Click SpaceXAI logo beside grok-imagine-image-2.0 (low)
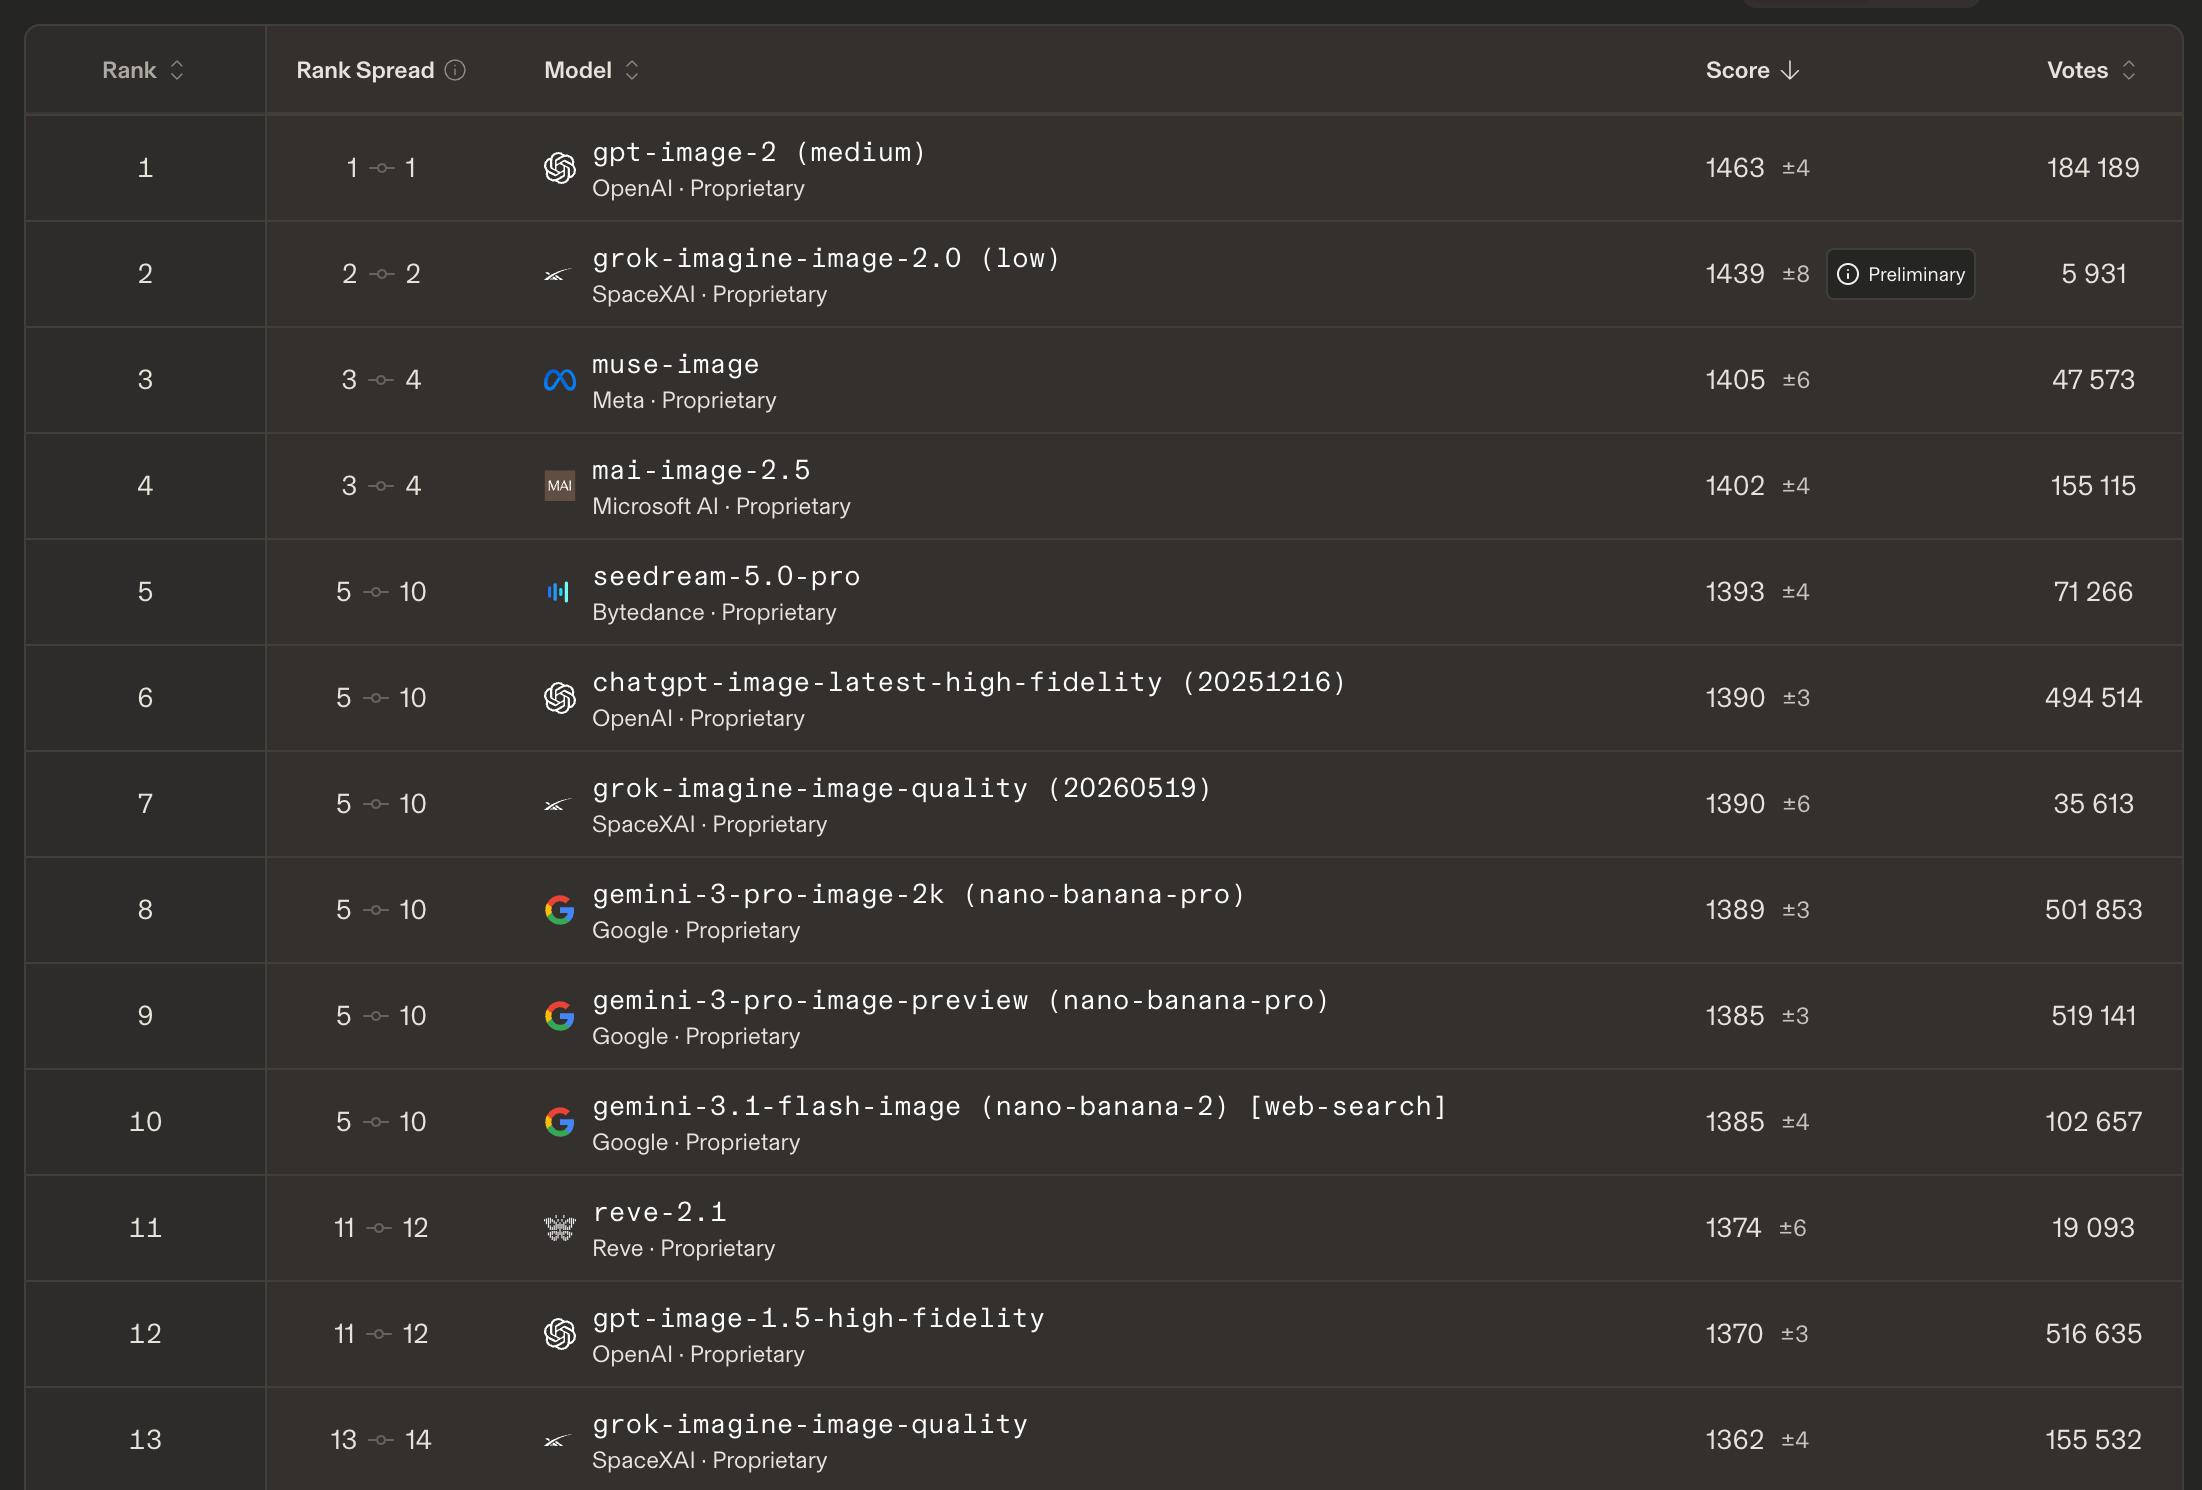Viewport: 2202px width, 1490px height. pyautogui.click(x=558, y=274)
